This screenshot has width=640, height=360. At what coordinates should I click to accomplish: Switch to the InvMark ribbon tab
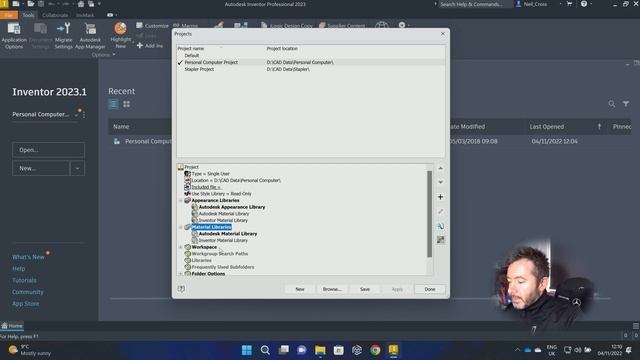pyautogui.click(x=85, y=15)
